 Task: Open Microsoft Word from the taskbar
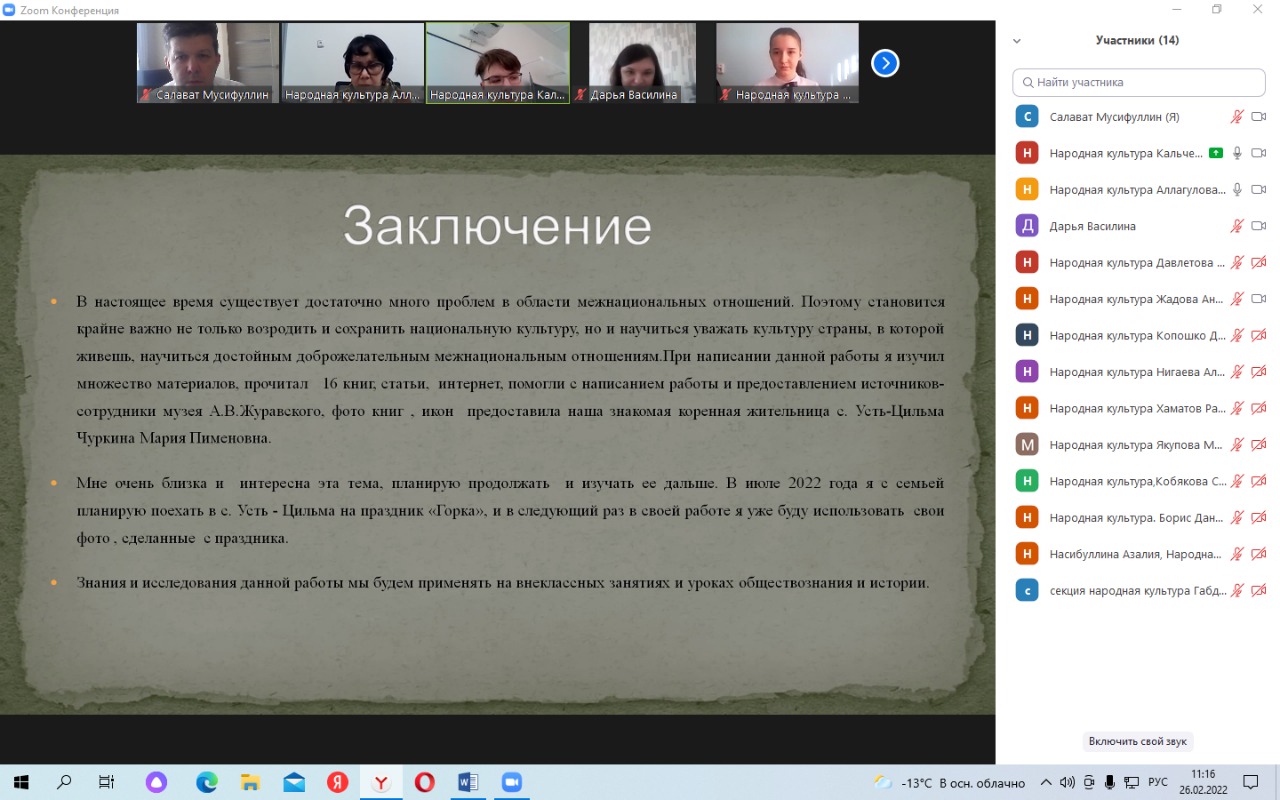click(468, 783)
